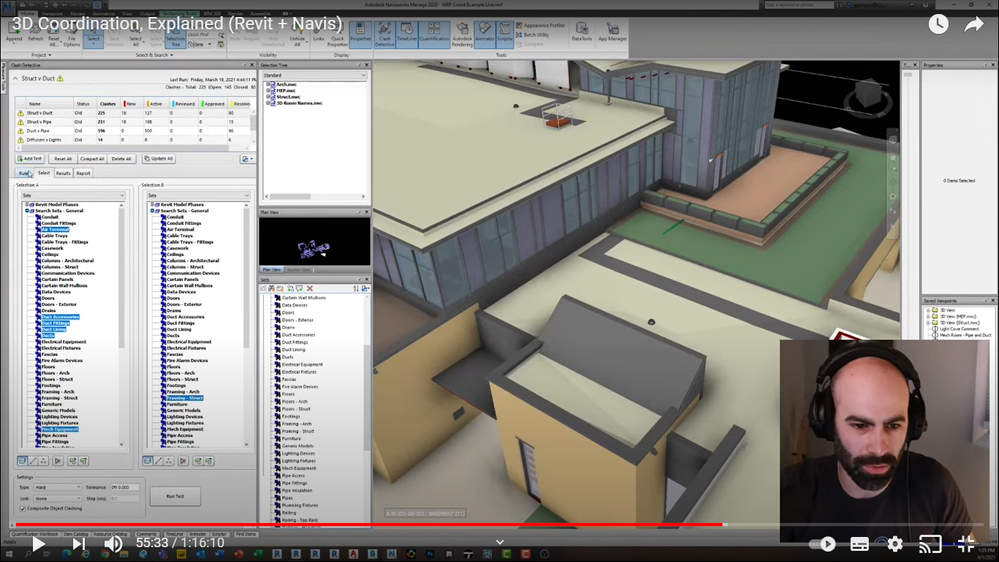This screenshot has height=562, width=999.
Task: Open Clash Detective tool in ribbon
Action: pos(384,34)
